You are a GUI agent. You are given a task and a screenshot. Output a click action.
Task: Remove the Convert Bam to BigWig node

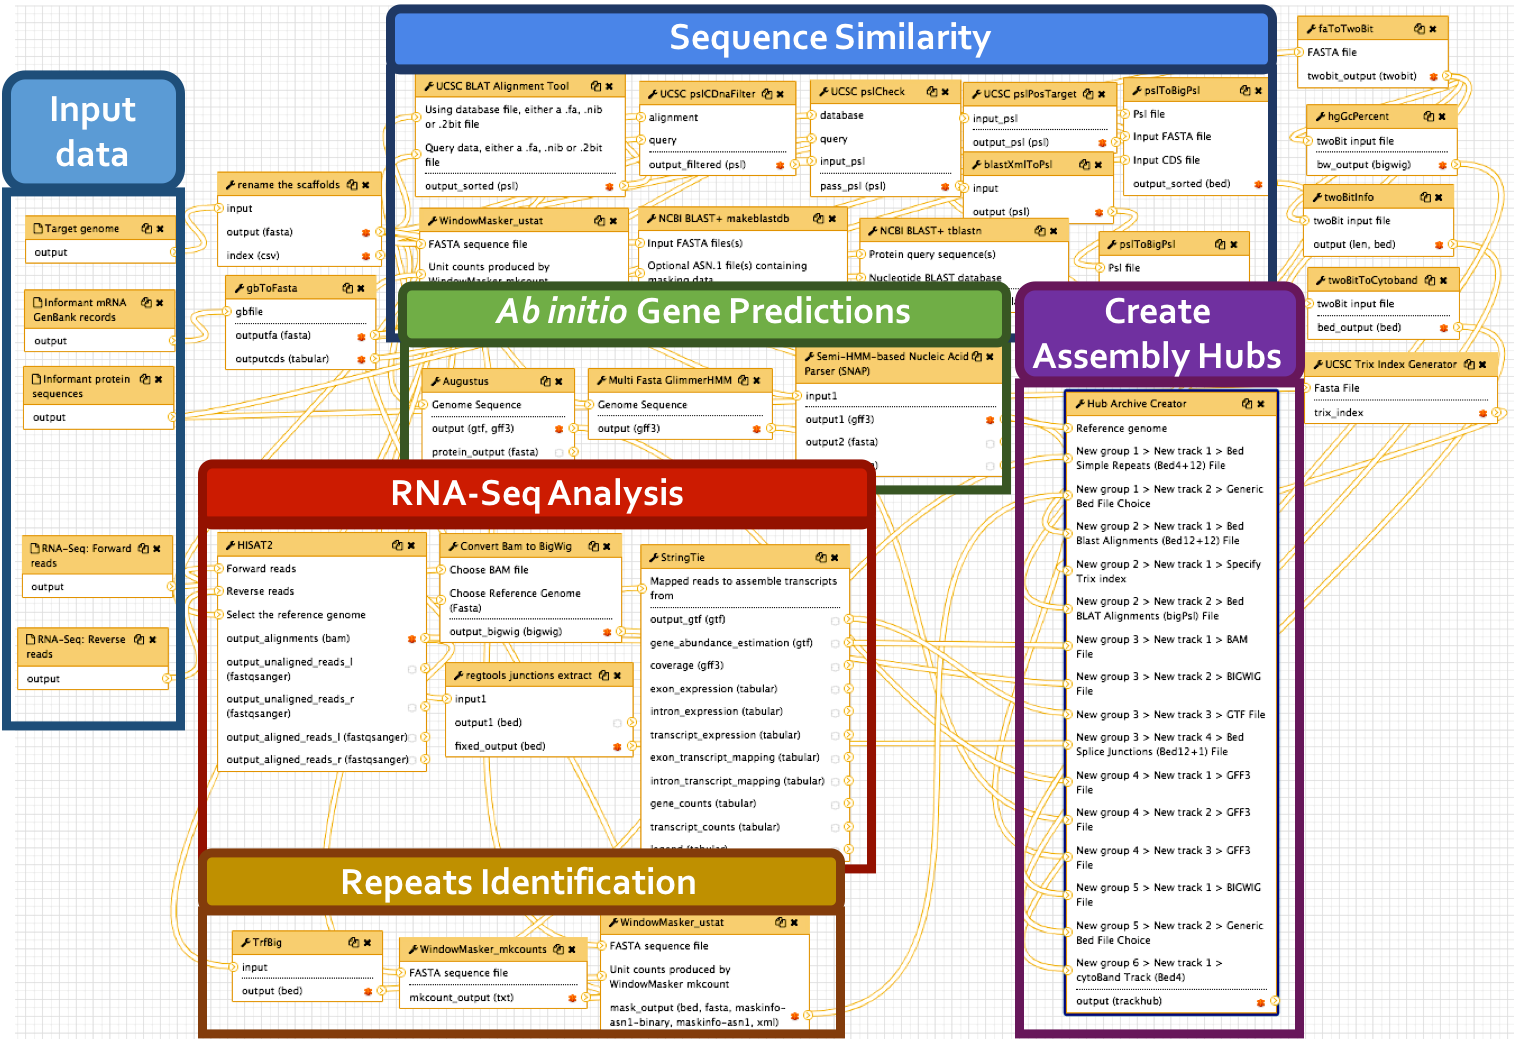[607, 546]
